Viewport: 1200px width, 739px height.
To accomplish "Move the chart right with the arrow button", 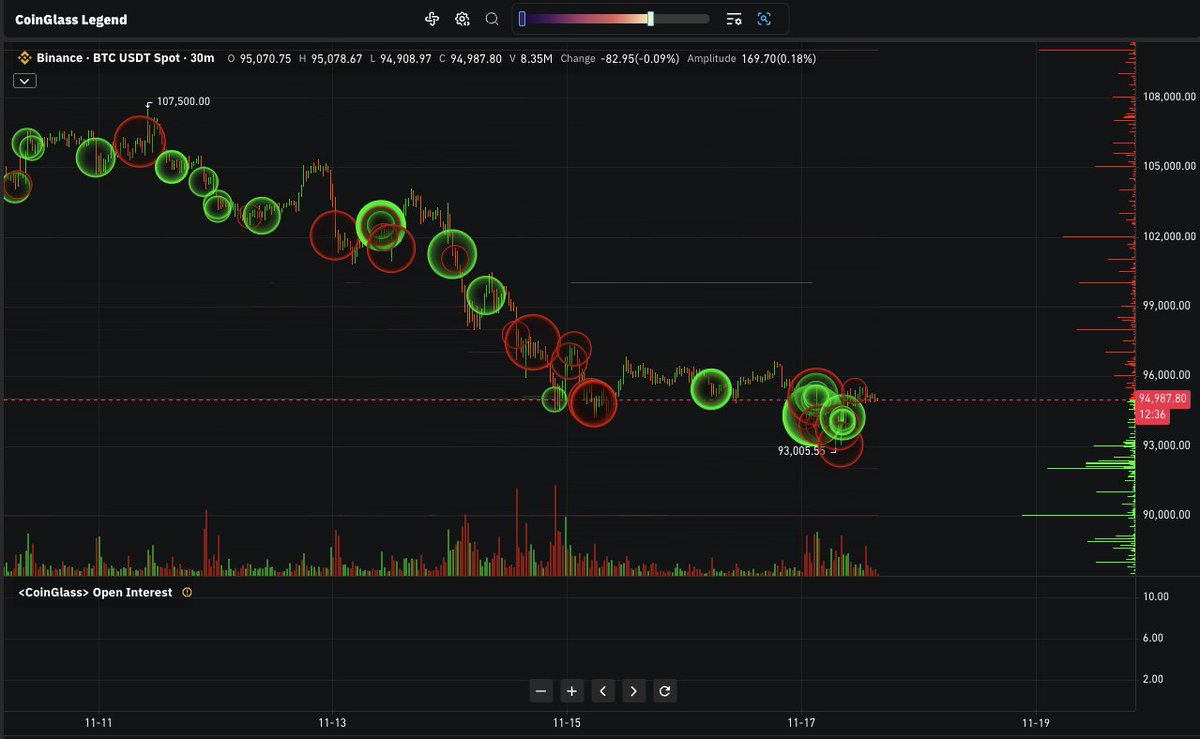I will click(x=634, y=690).
